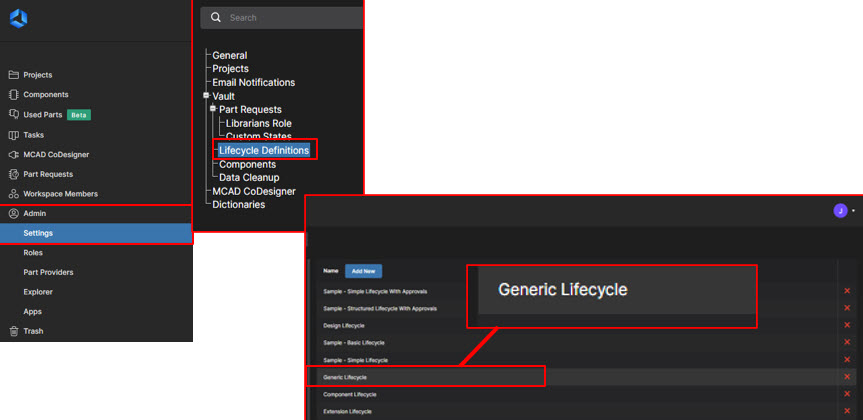This screenshot has height=420, width=863.
Task: Open the user avatar dropdown menu
Action: (x=841, y=211)
